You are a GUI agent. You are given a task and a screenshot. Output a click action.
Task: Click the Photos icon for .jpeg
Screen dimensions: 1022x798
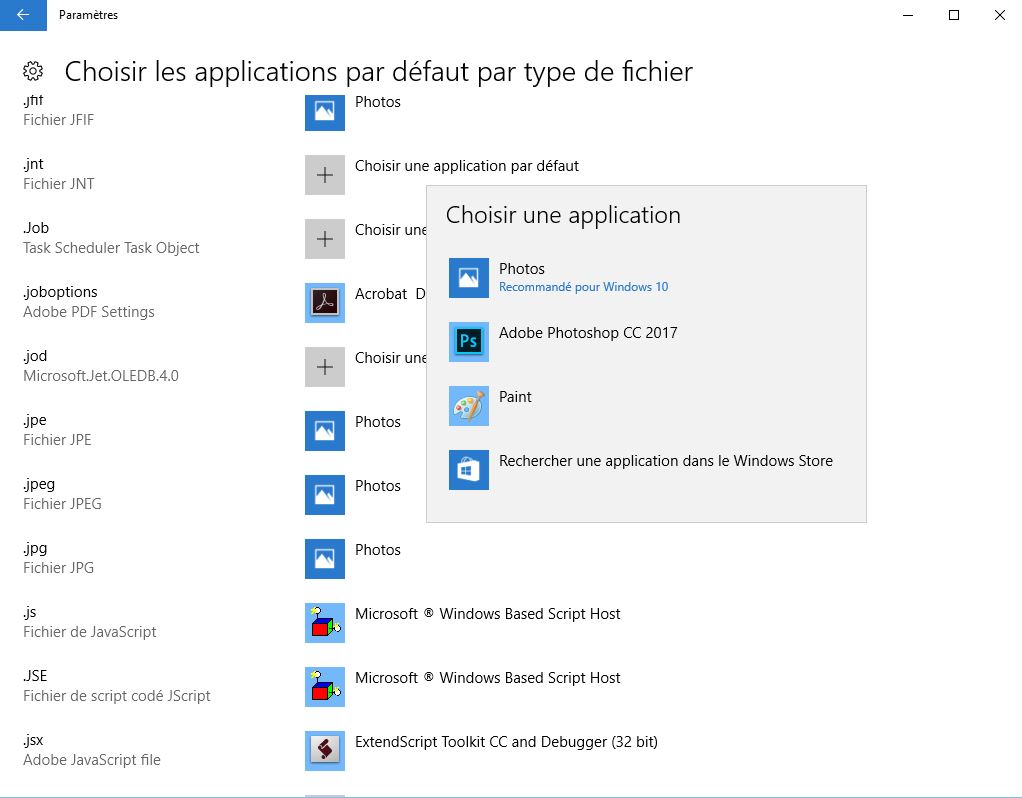[325, 494]
